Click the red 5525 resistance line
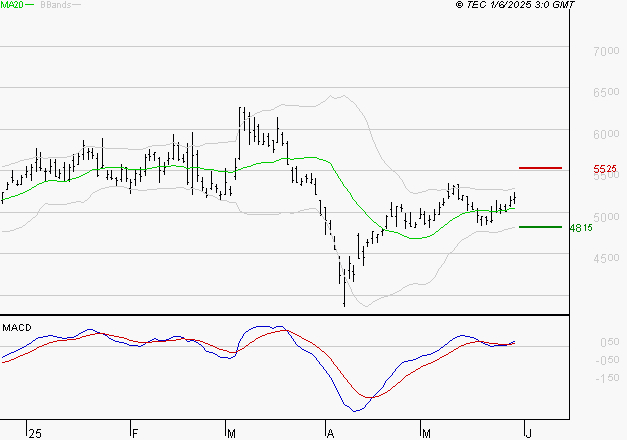This screenshot has height=440, width=627. tap(540, 168)
